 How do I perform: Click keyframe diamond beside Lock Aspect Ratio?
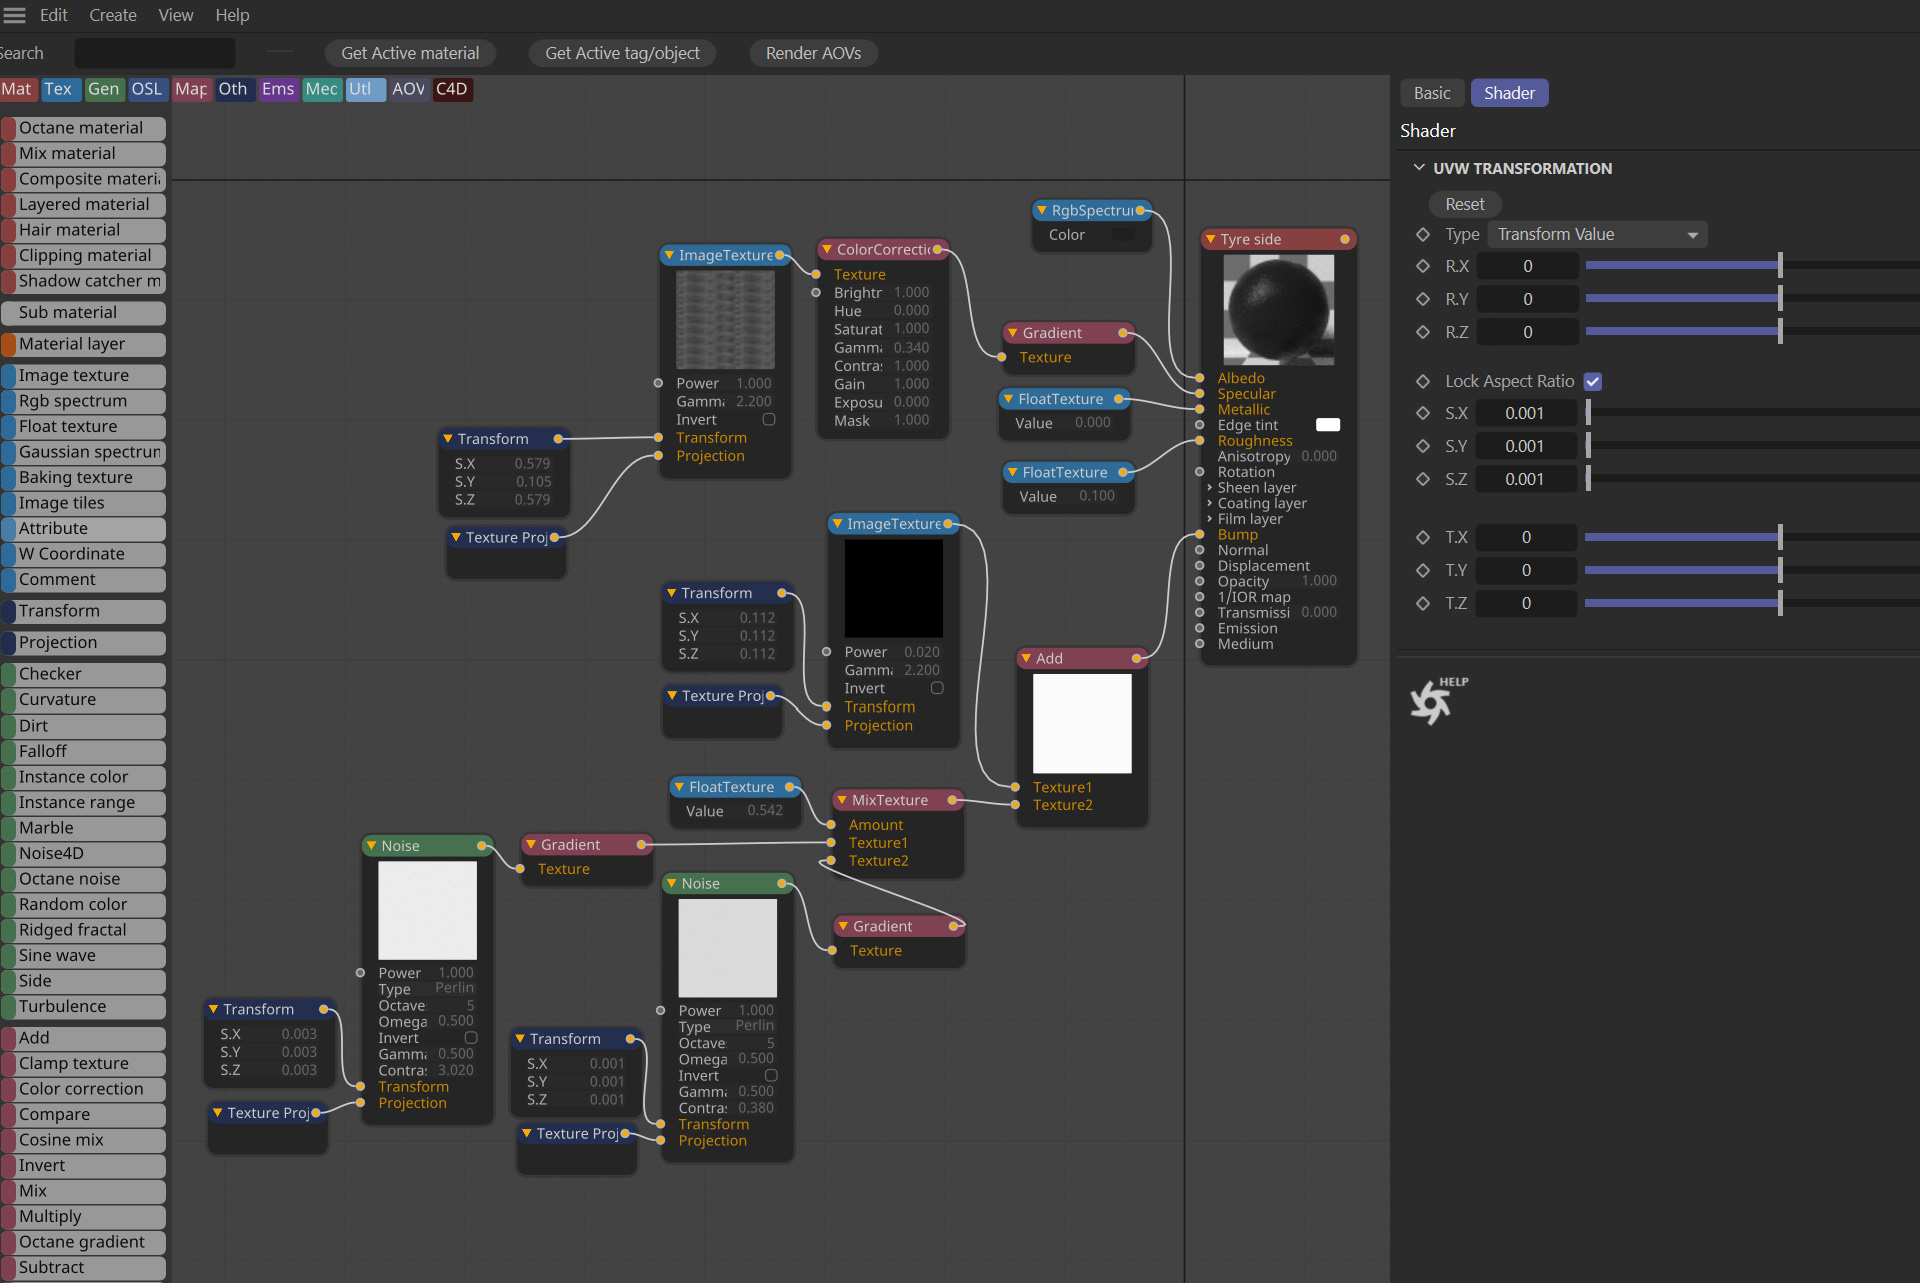coord(1423,381)
